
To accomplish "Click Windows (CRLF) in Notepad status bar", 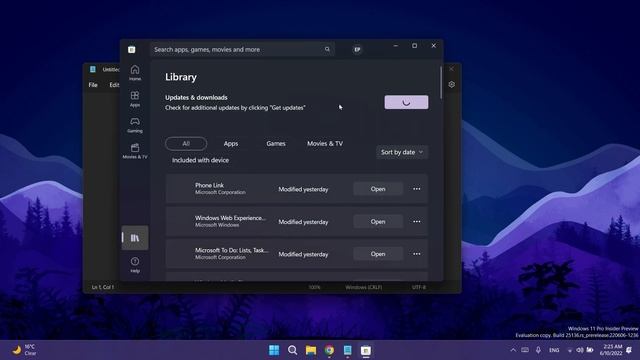I will point(364,287).
